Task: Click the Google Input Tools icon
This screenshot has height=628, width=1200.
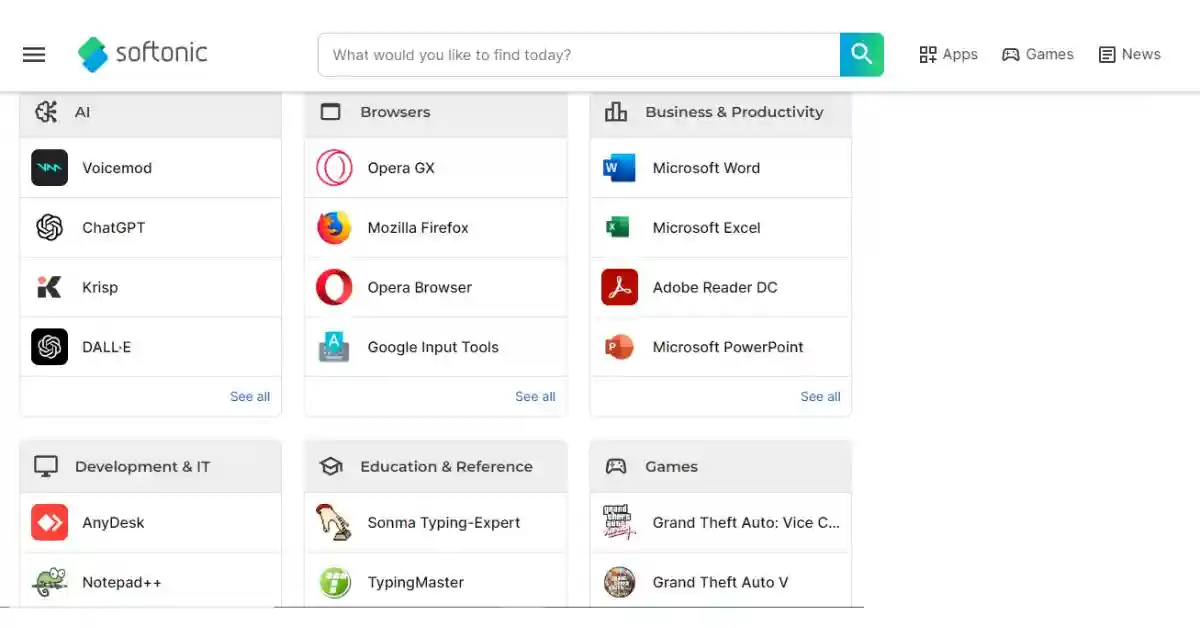Action: [334, 347]
